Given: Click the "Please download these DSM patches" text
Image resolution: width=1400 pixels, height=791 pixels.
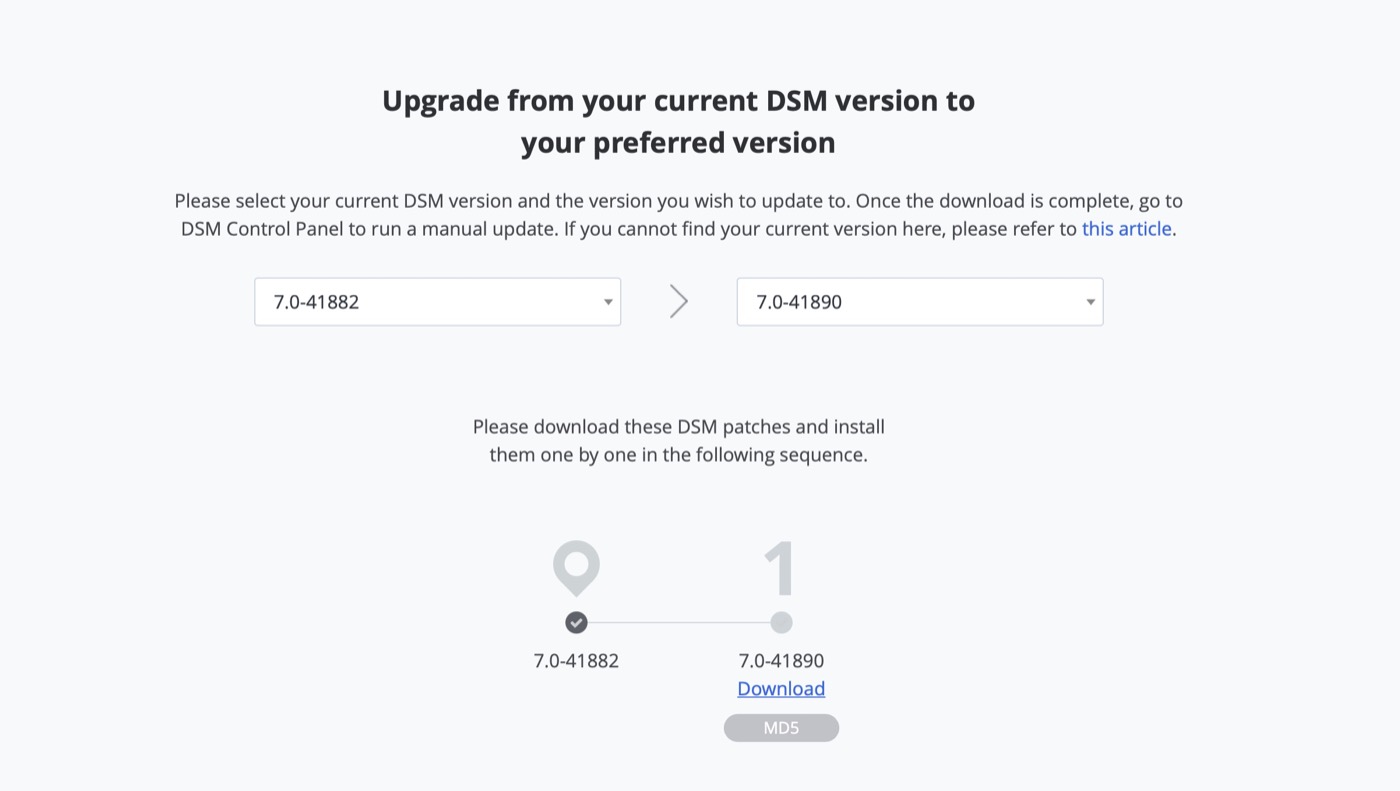Looking at the screenshot, I should click(x=678, y=427).
